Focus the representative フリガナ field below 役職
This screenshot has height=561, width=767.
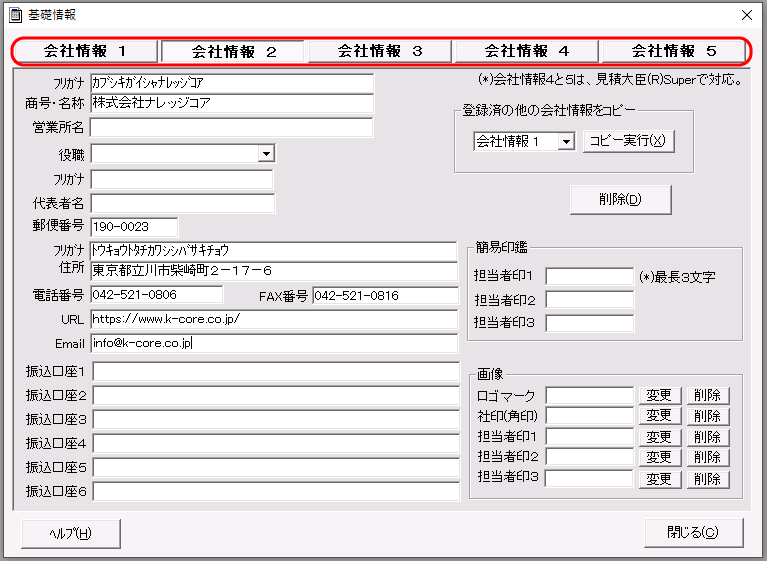coord(182,180)
